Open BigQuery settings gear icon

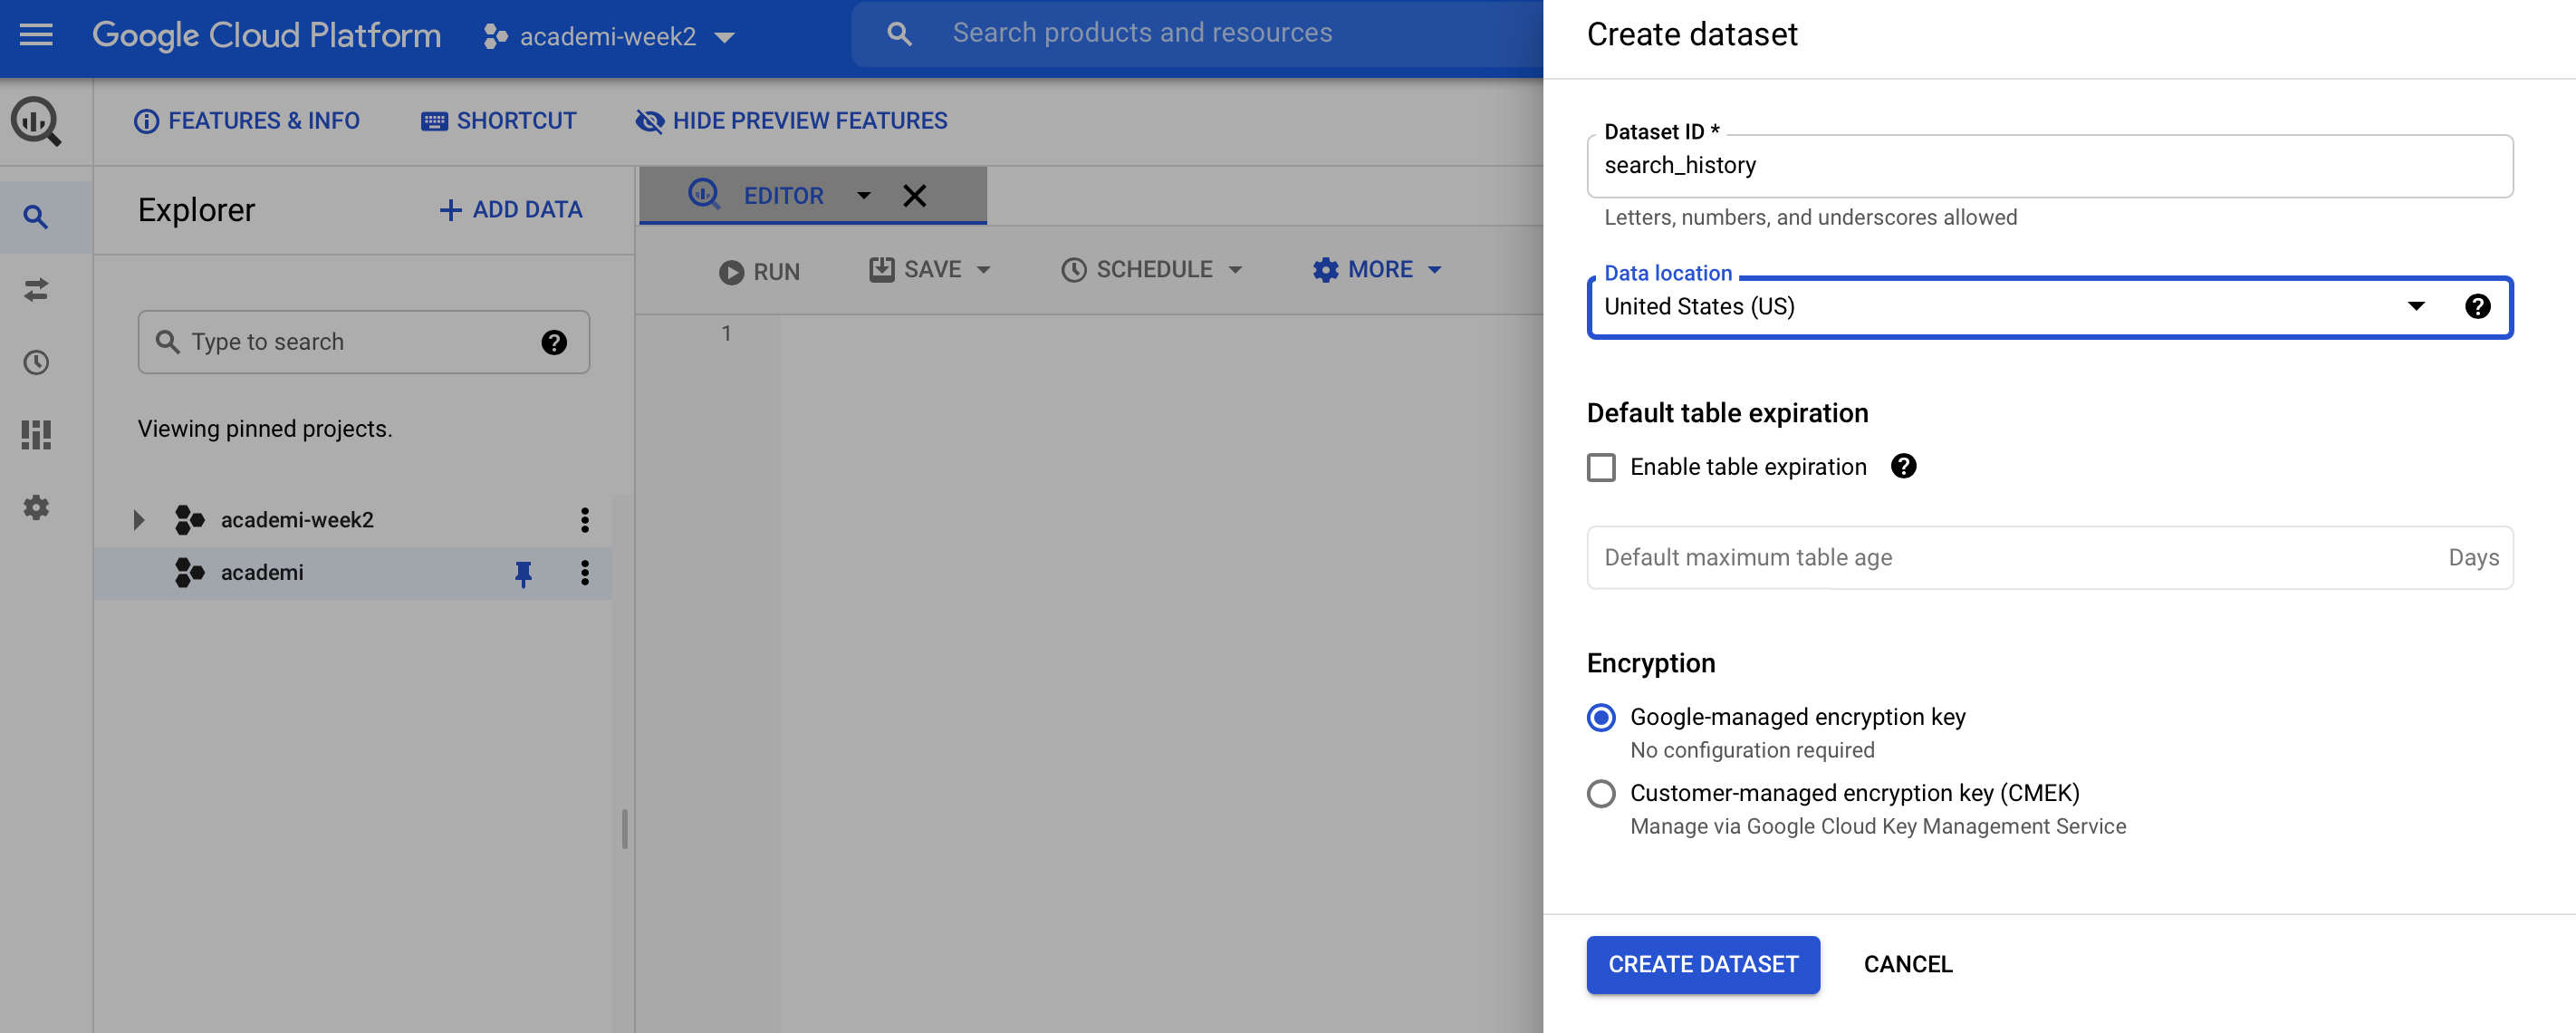pyautogui.click(x=37, y=507)
